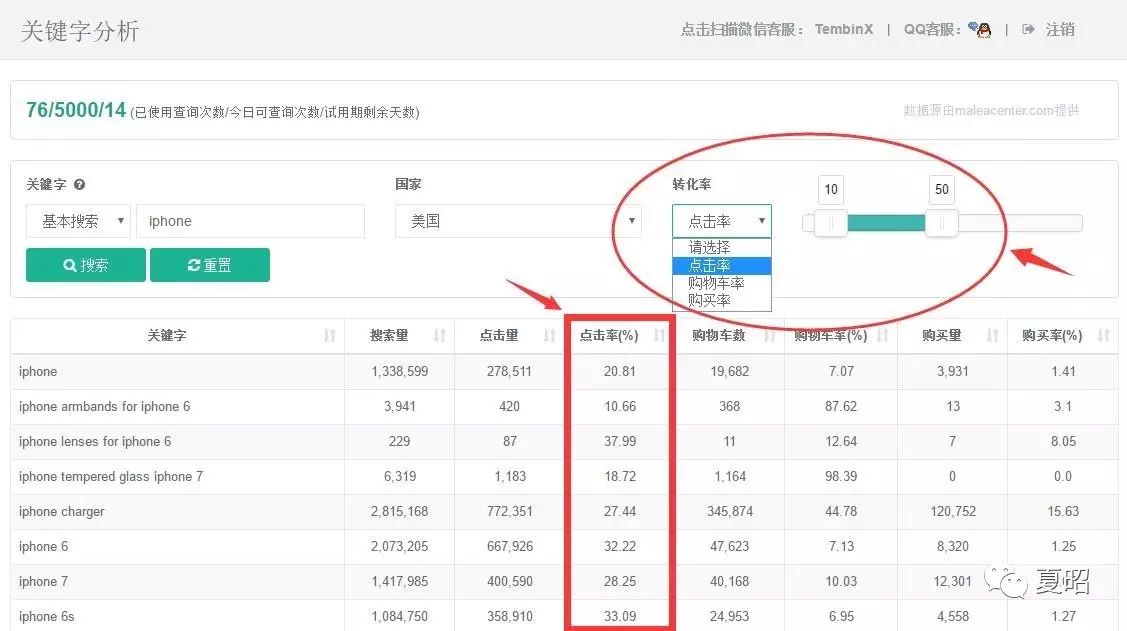Click the purchase rate value 8.05
This screenshot has width=1127, height=631.
tap(1063, 442)
